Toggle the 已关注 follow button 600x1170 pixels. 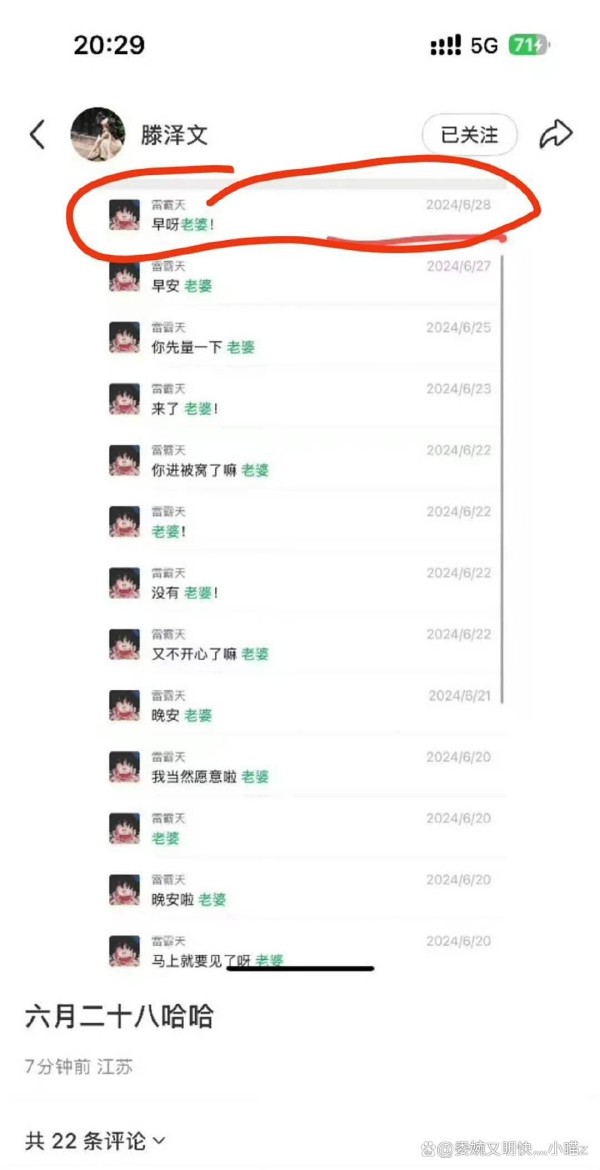click(x=469, y=134)
